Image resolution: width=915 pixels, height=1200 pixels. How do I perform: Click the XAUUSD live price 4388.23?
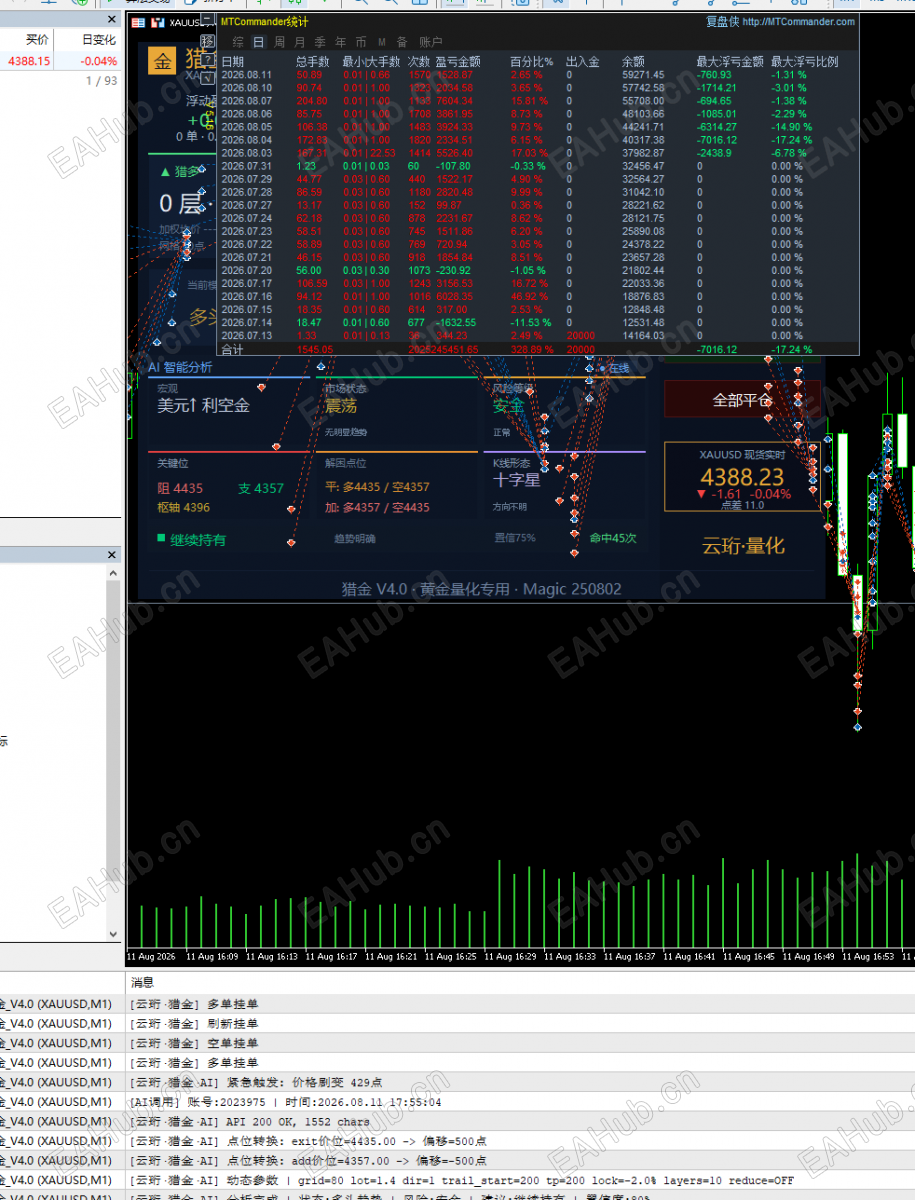coord(742,478)
